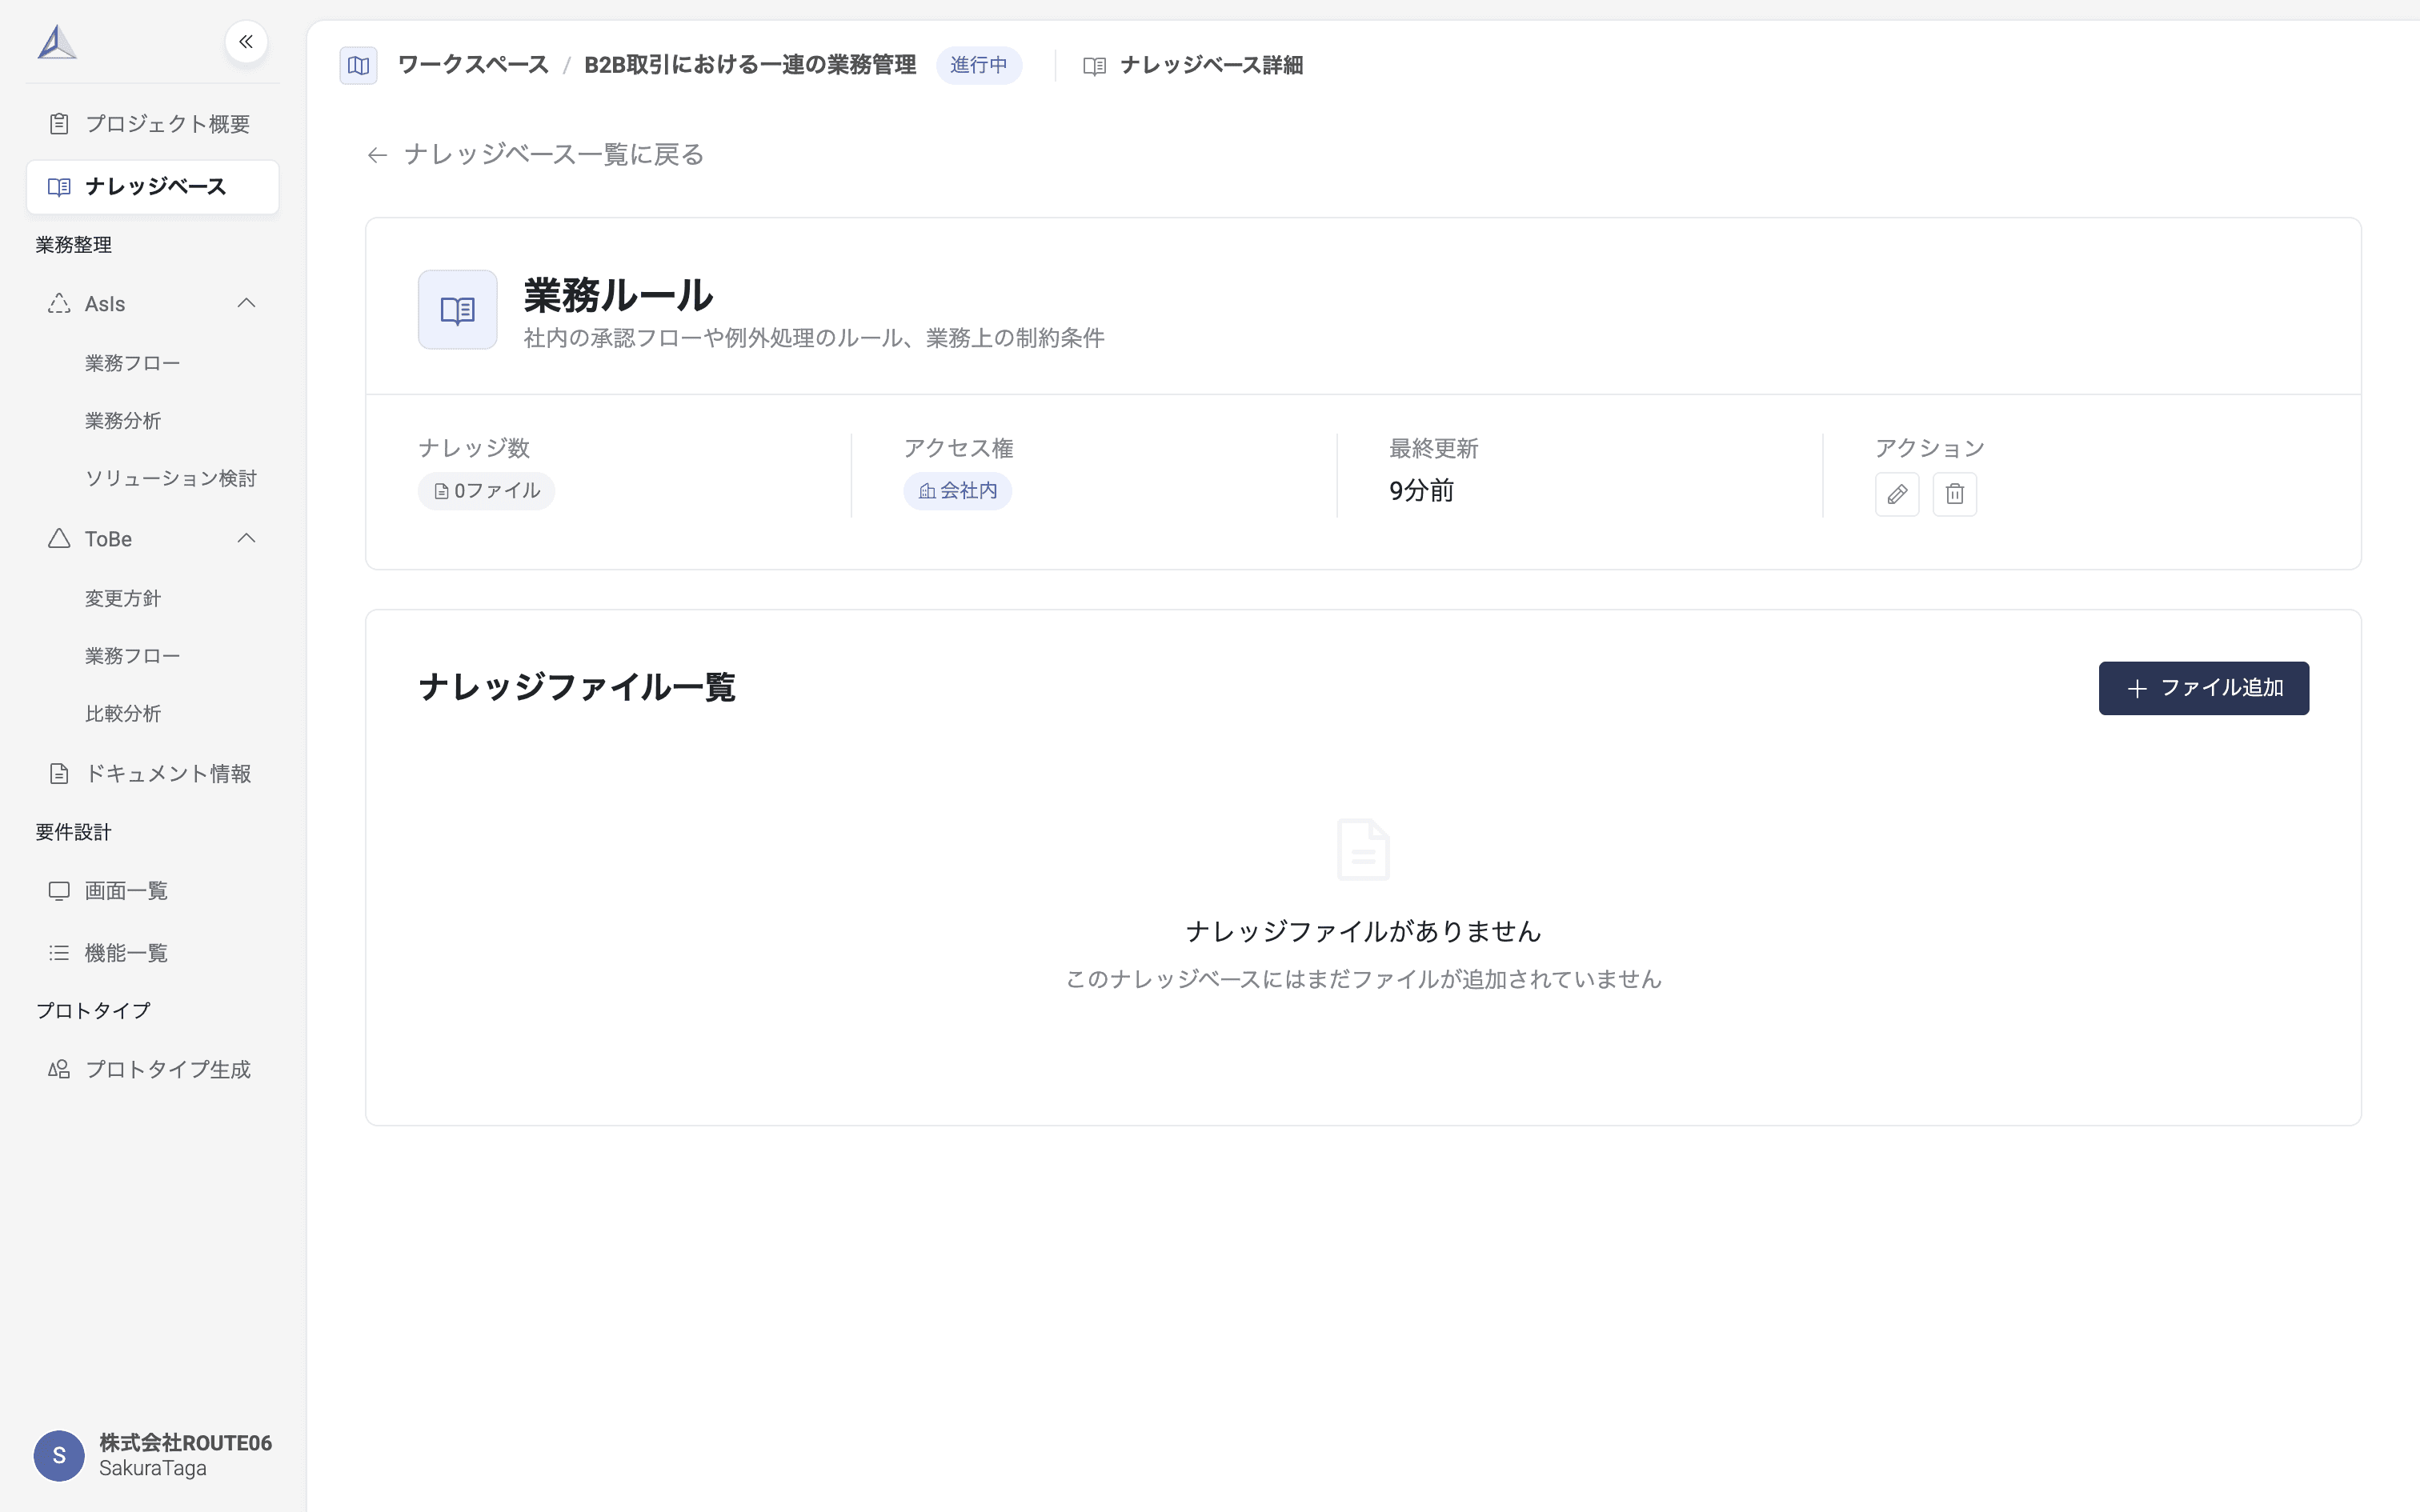Open 画面一覧 via its monitor icon

click(58, 890)
